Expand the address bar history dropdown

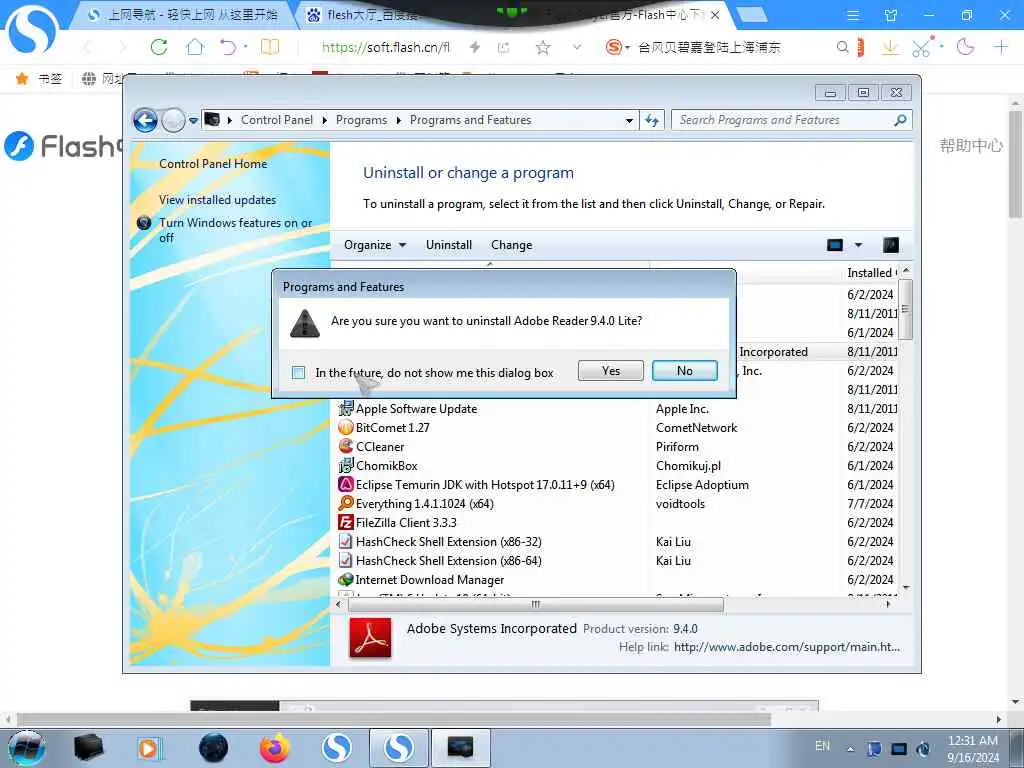pyautogui.click(x=629, y=121)
